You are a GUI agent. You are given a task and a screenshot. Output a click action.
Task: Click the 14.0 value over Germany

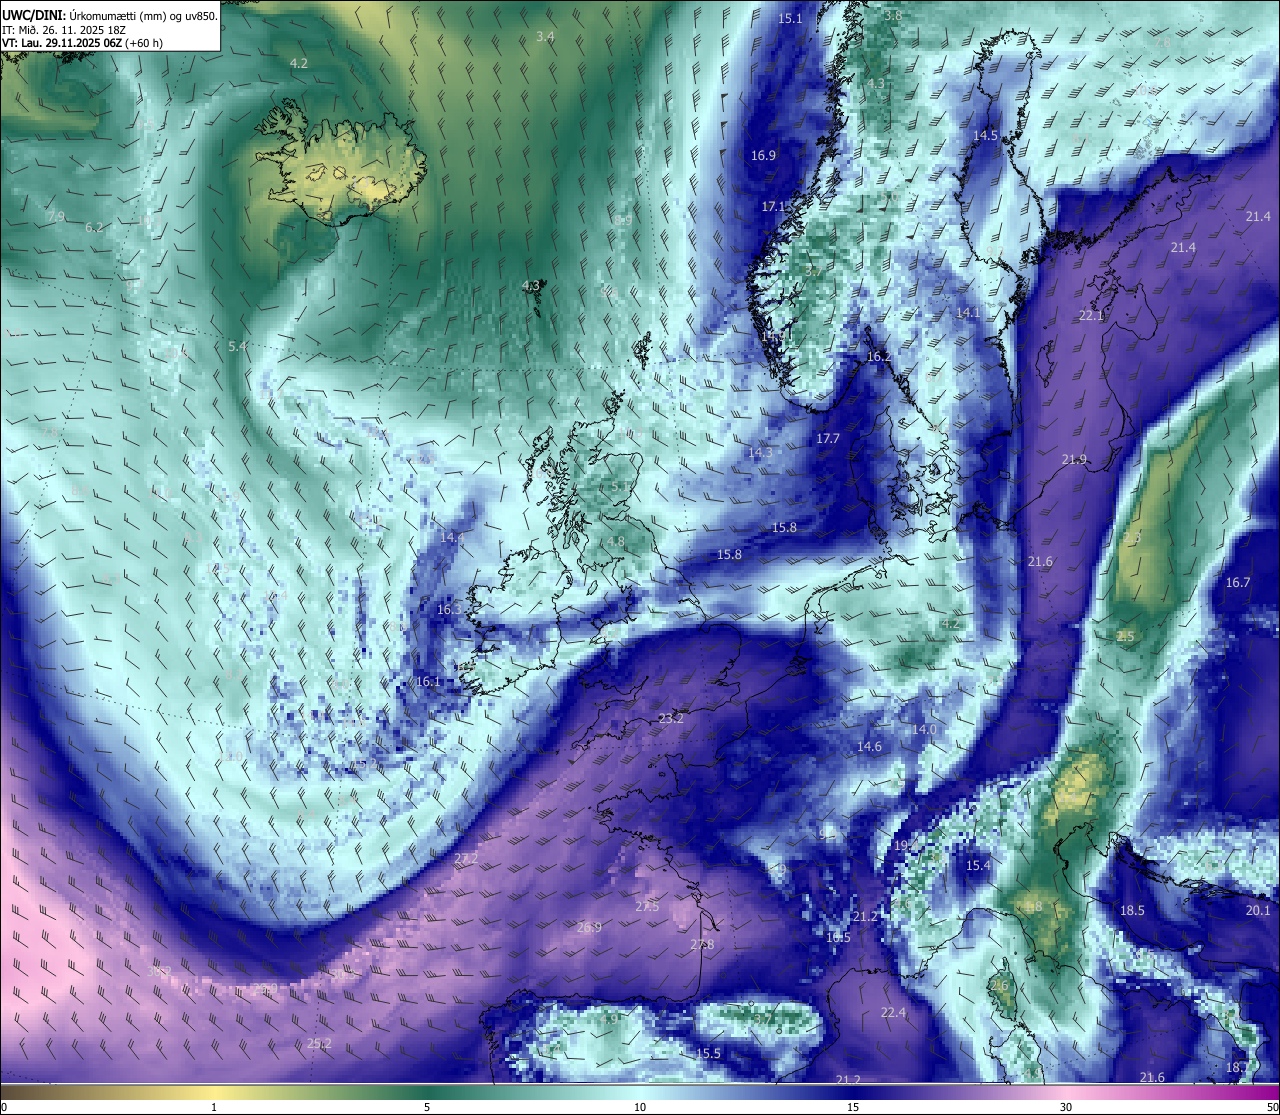924,729
